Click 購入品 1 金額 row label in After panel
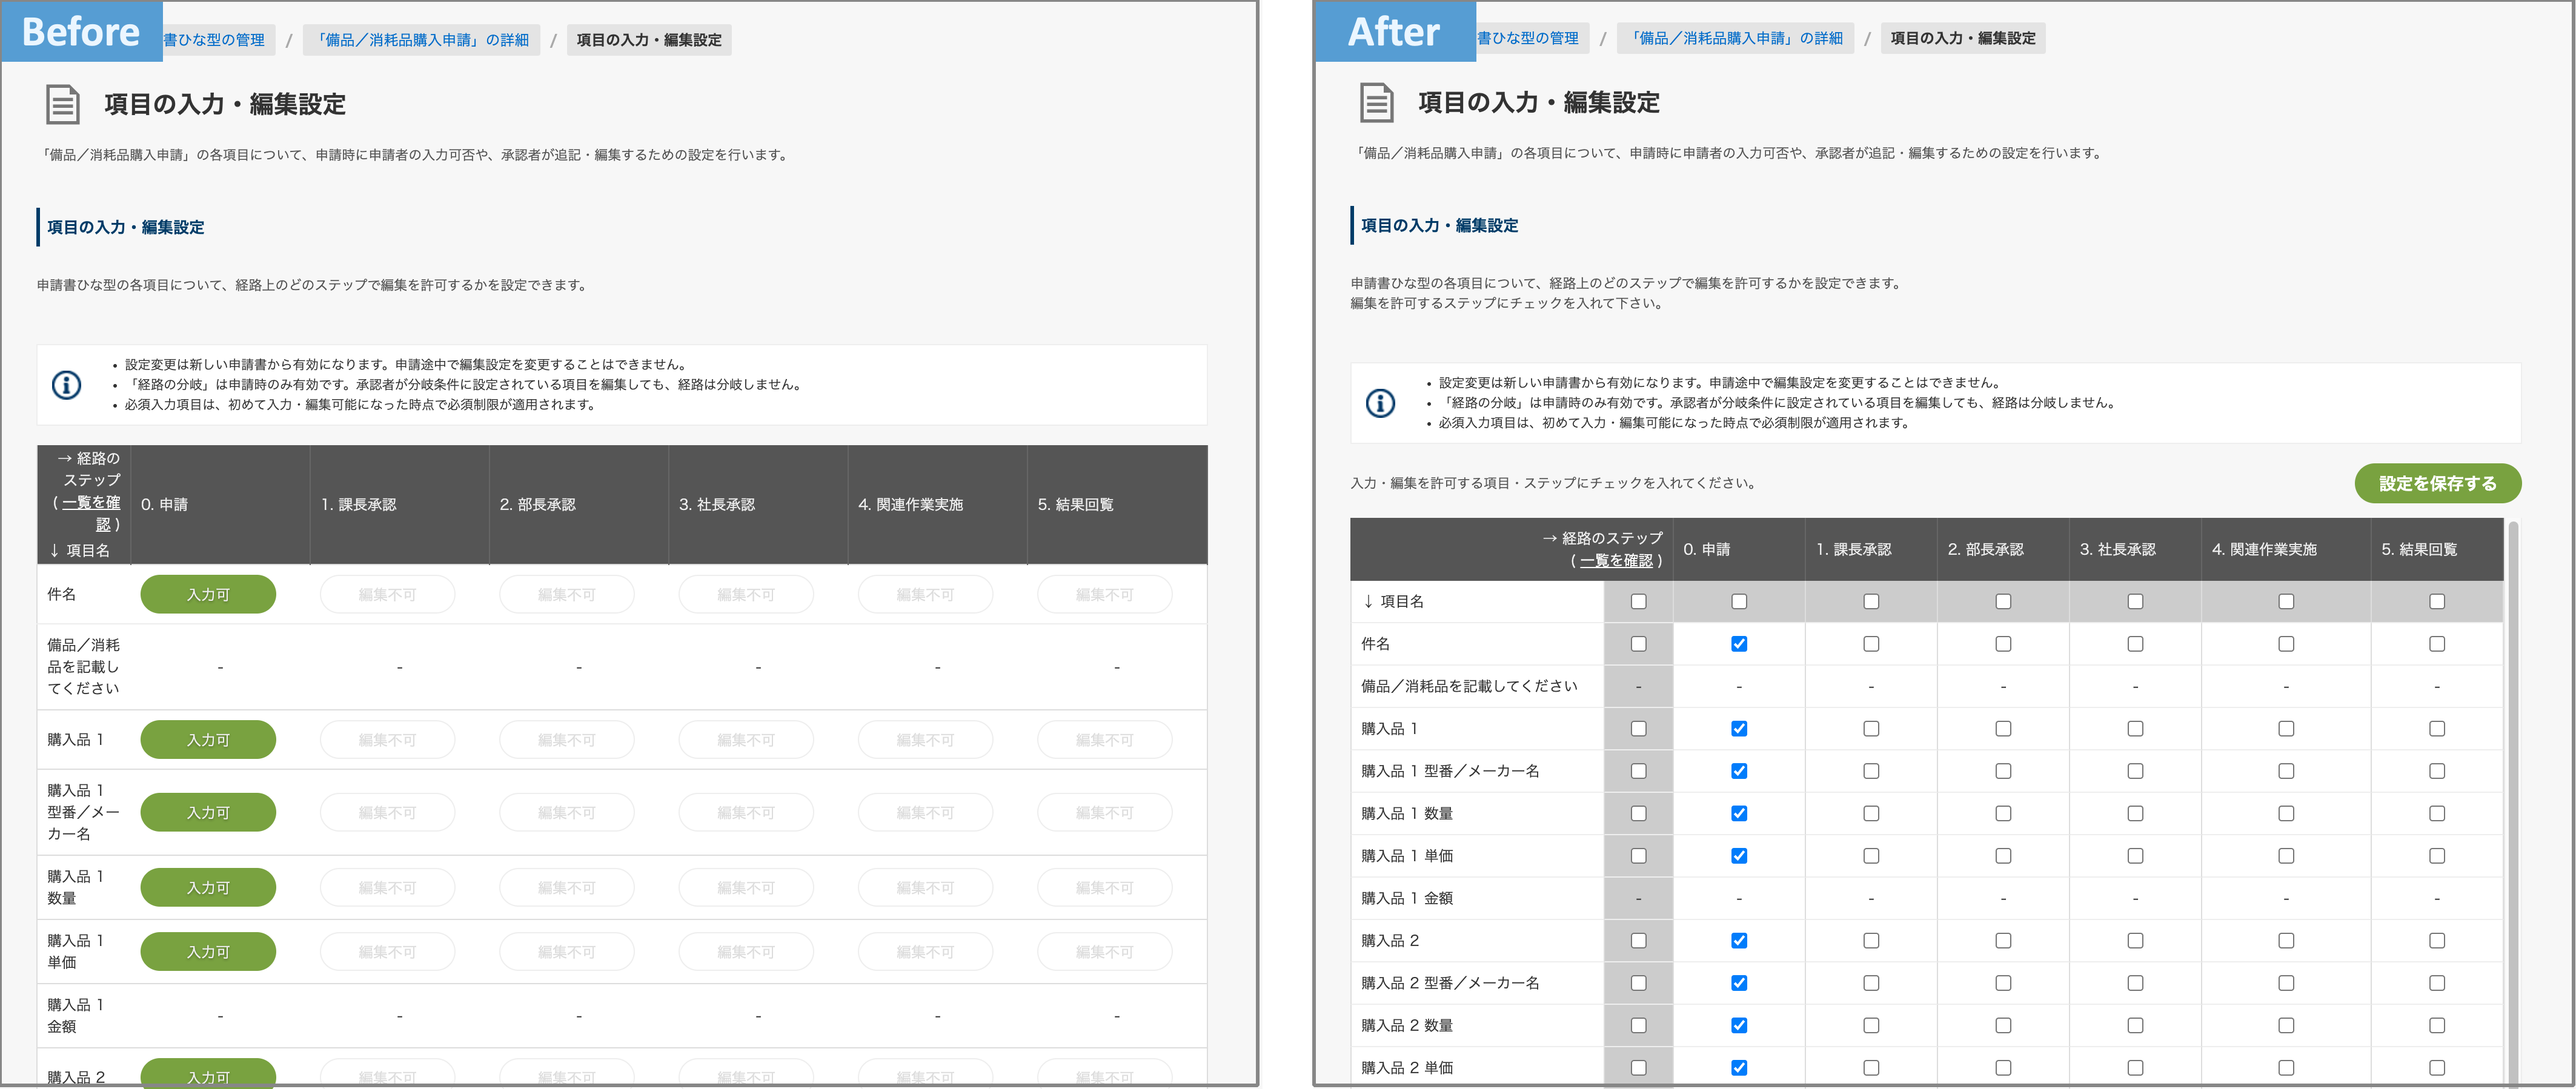This screenshot has height=1089, width=2576. coord(1407,898)
